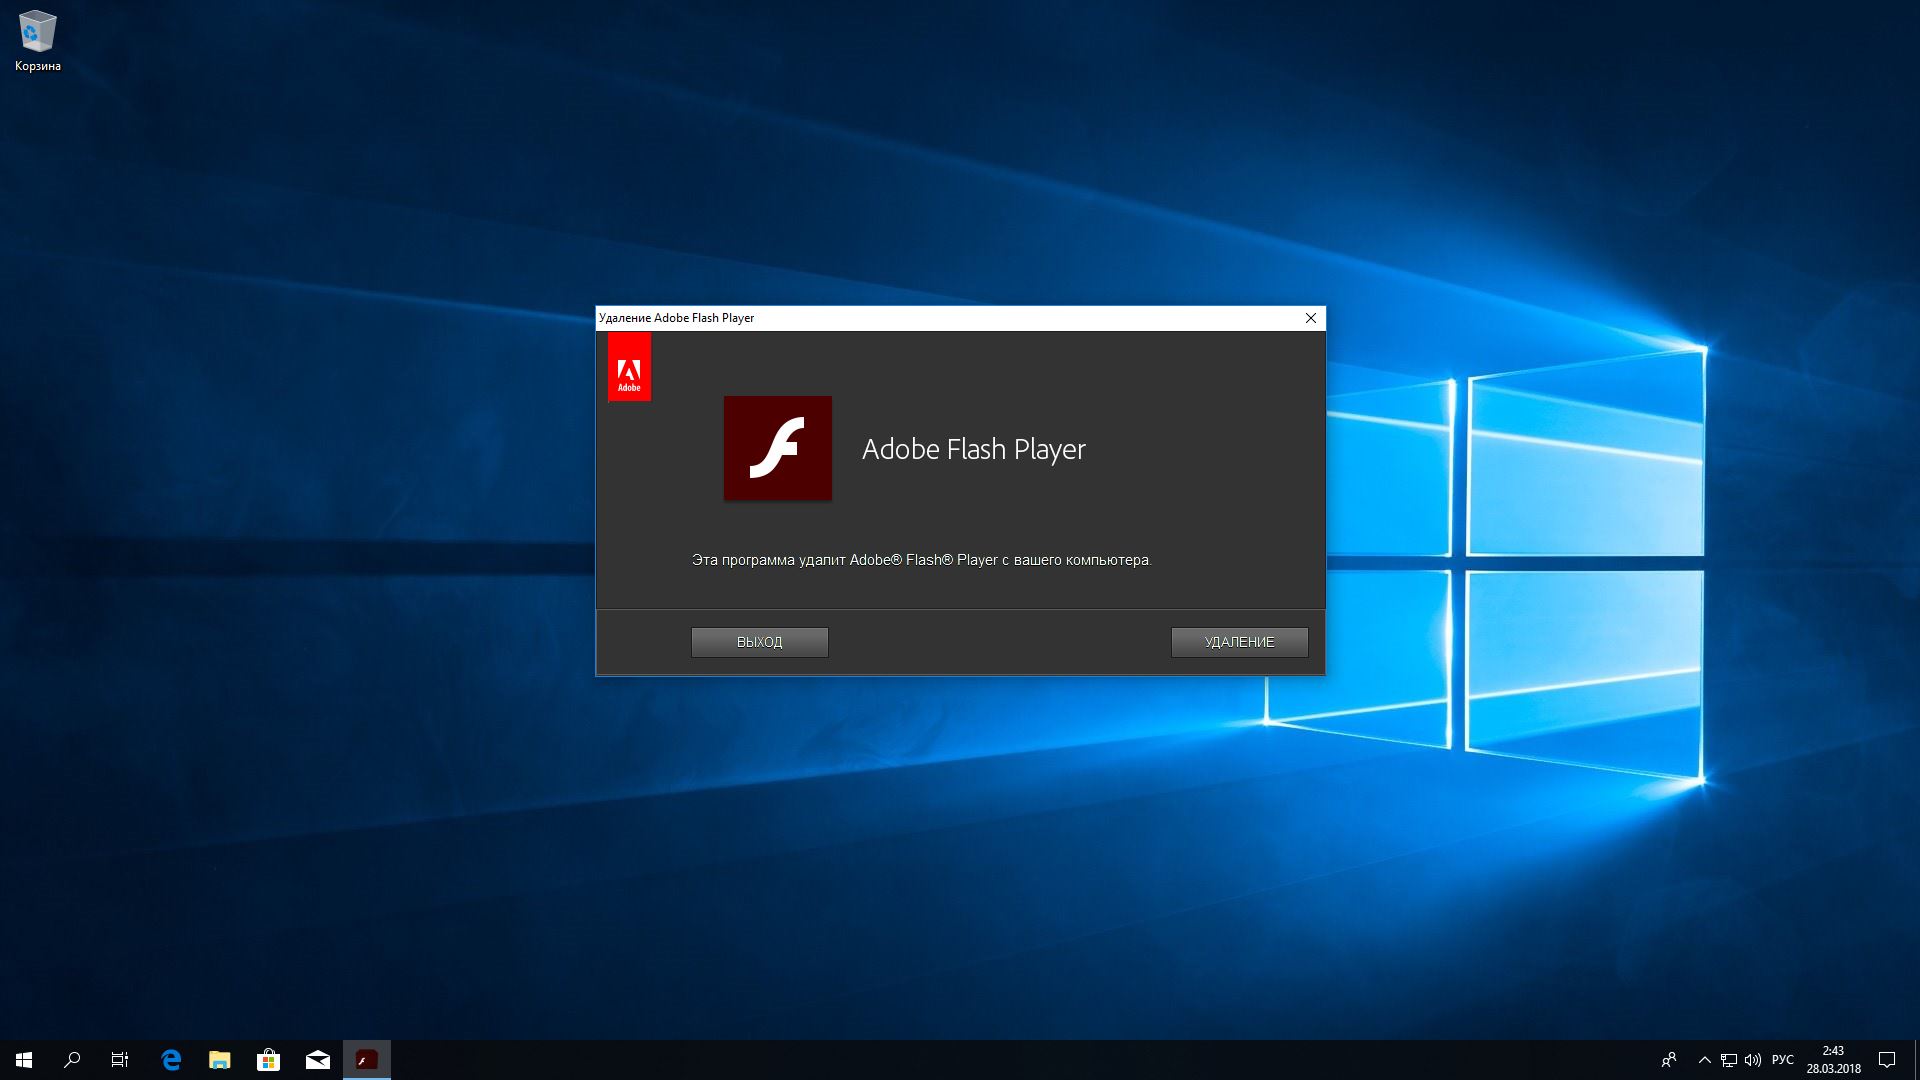
Task: Click the Adobe Flash Player logo
Action: pos(777,448)
